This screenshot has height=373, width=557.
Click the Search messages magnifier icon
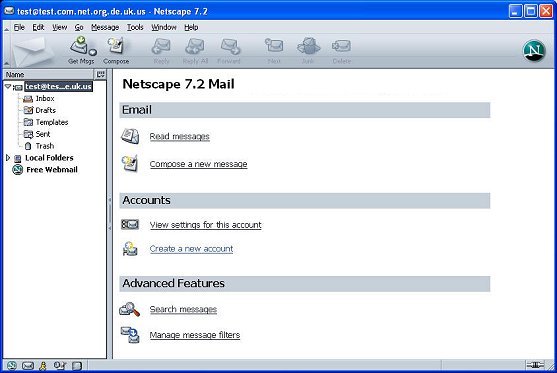click(x=129, y=309)
